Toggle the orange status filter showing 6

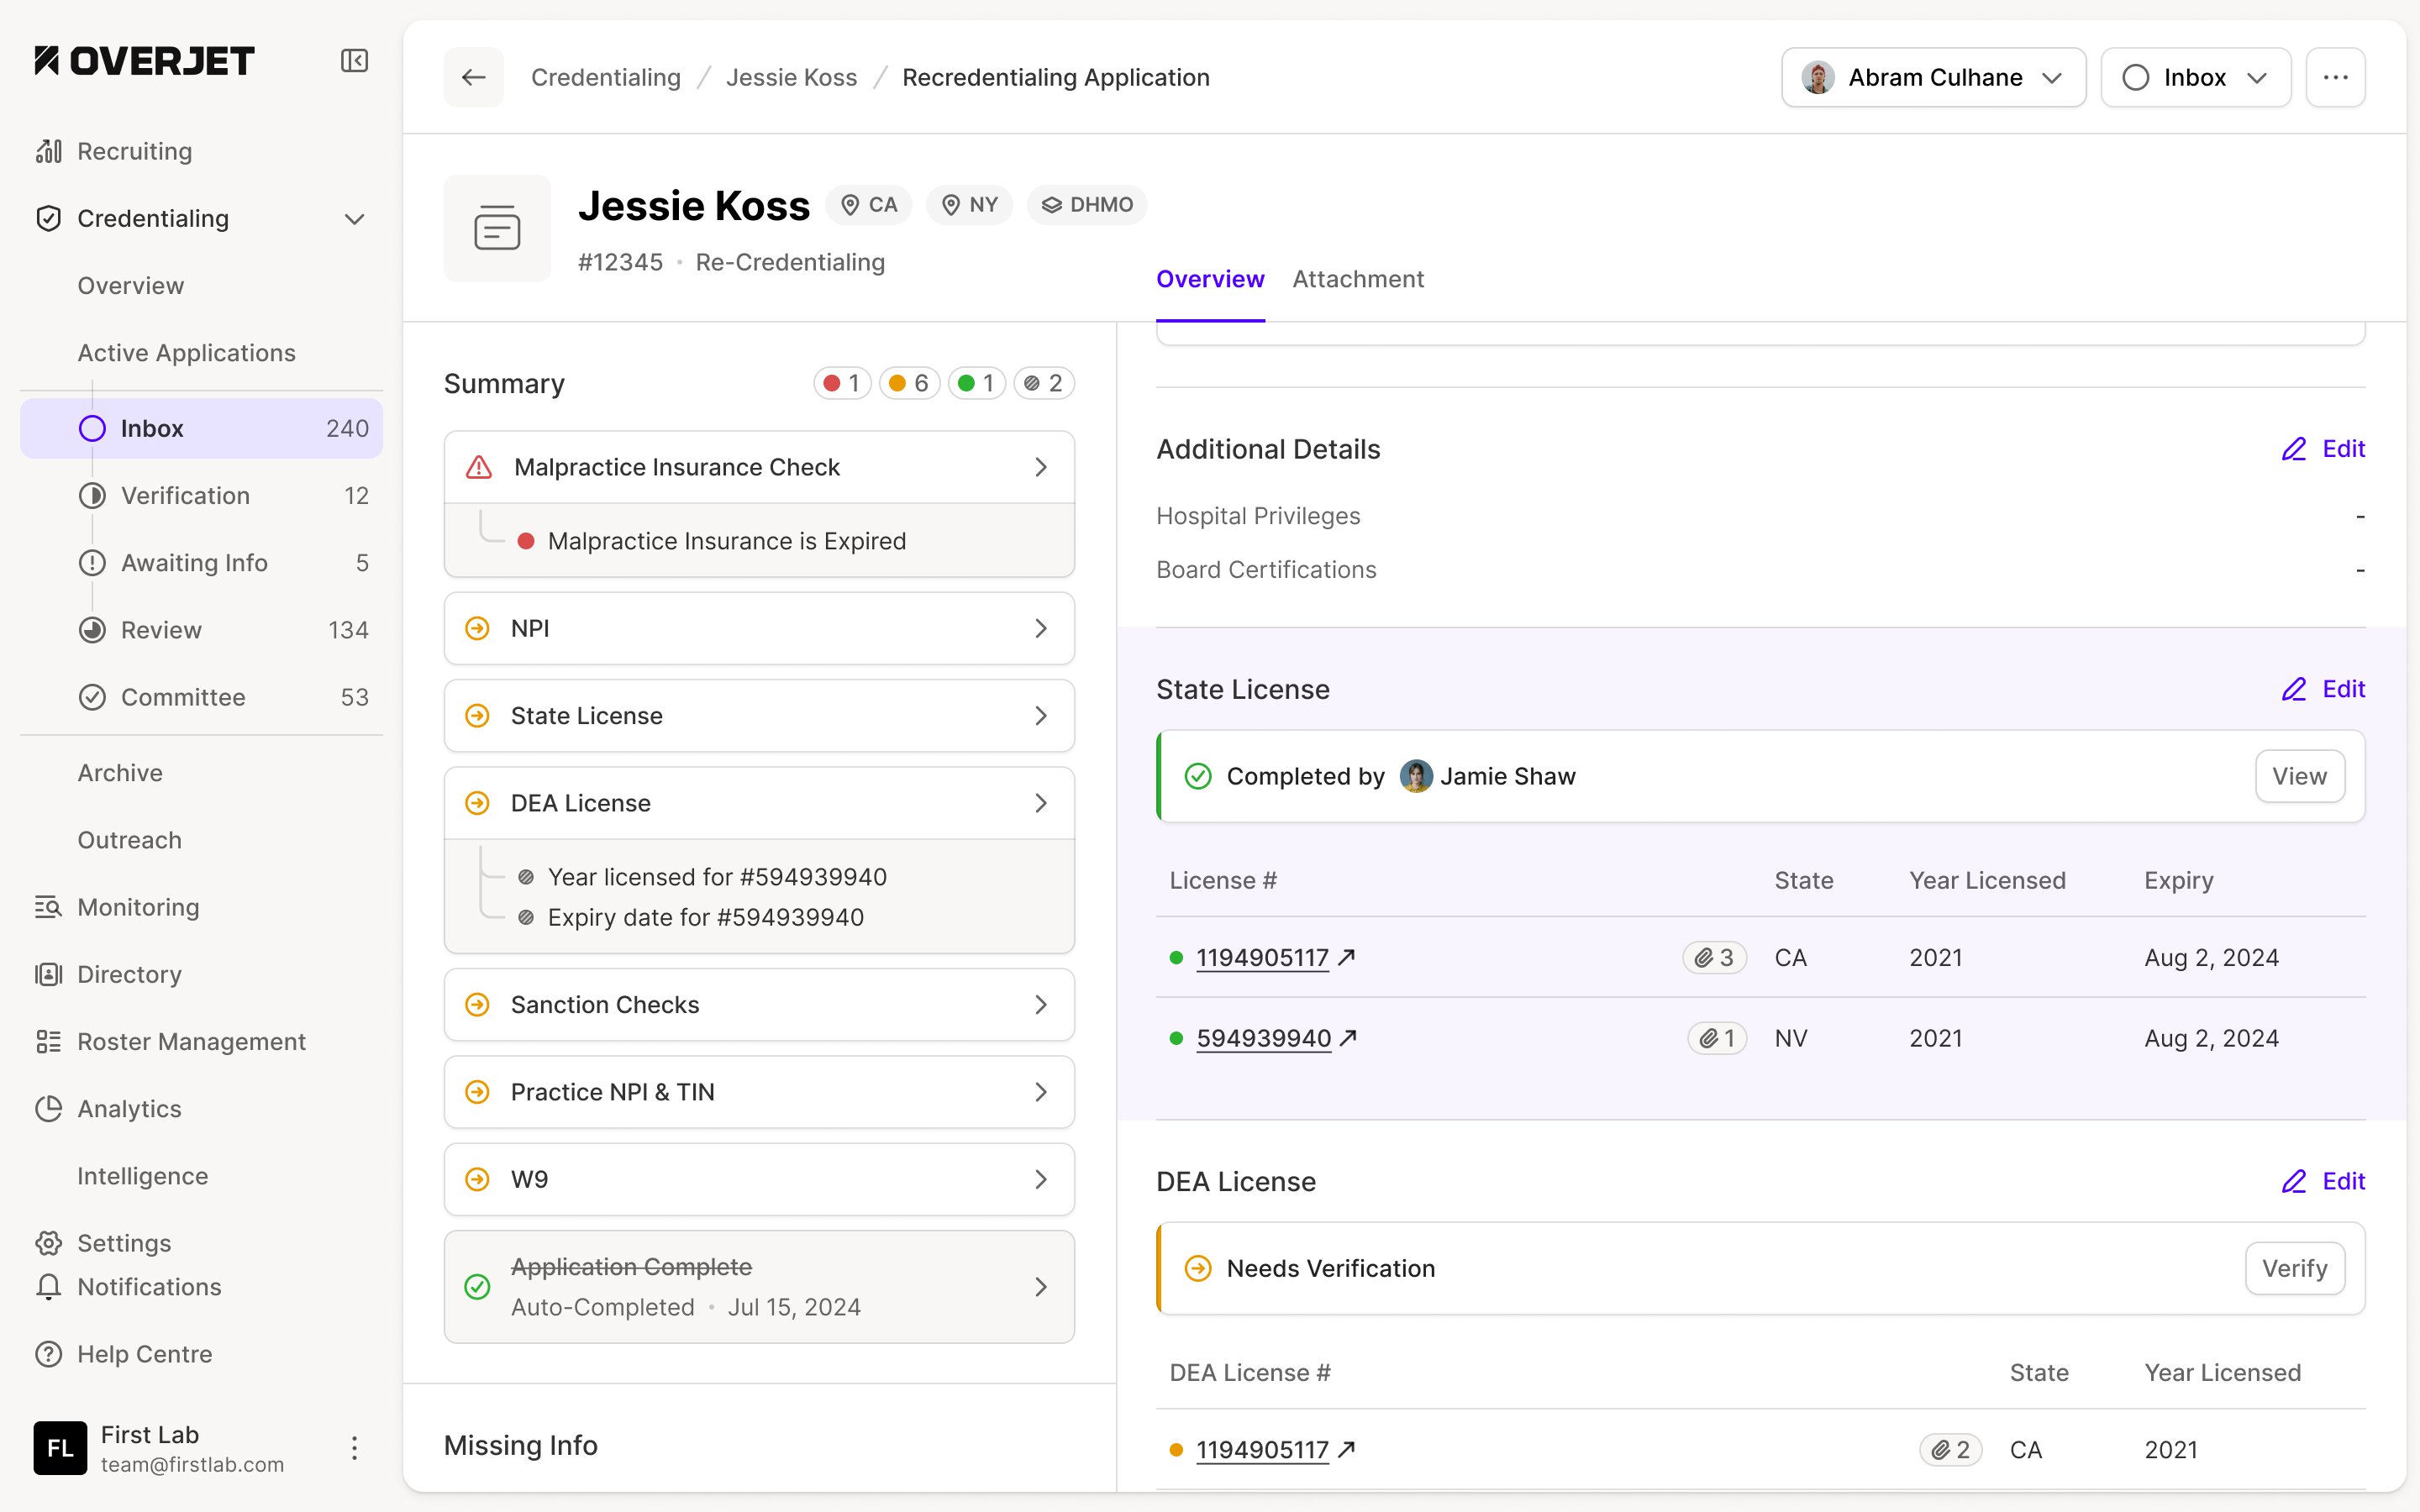click(909, 383)
